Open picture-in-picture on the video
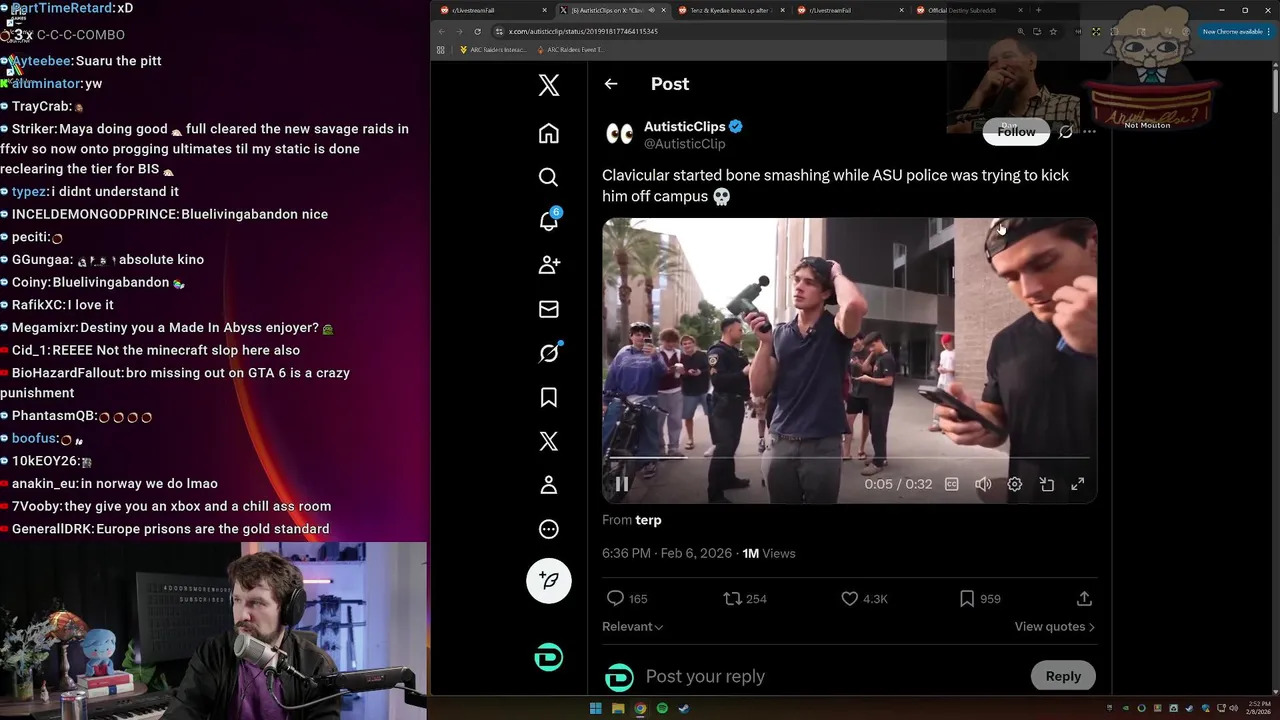Viewport: 1280px width, 720px height. [x=1047, y=484]
